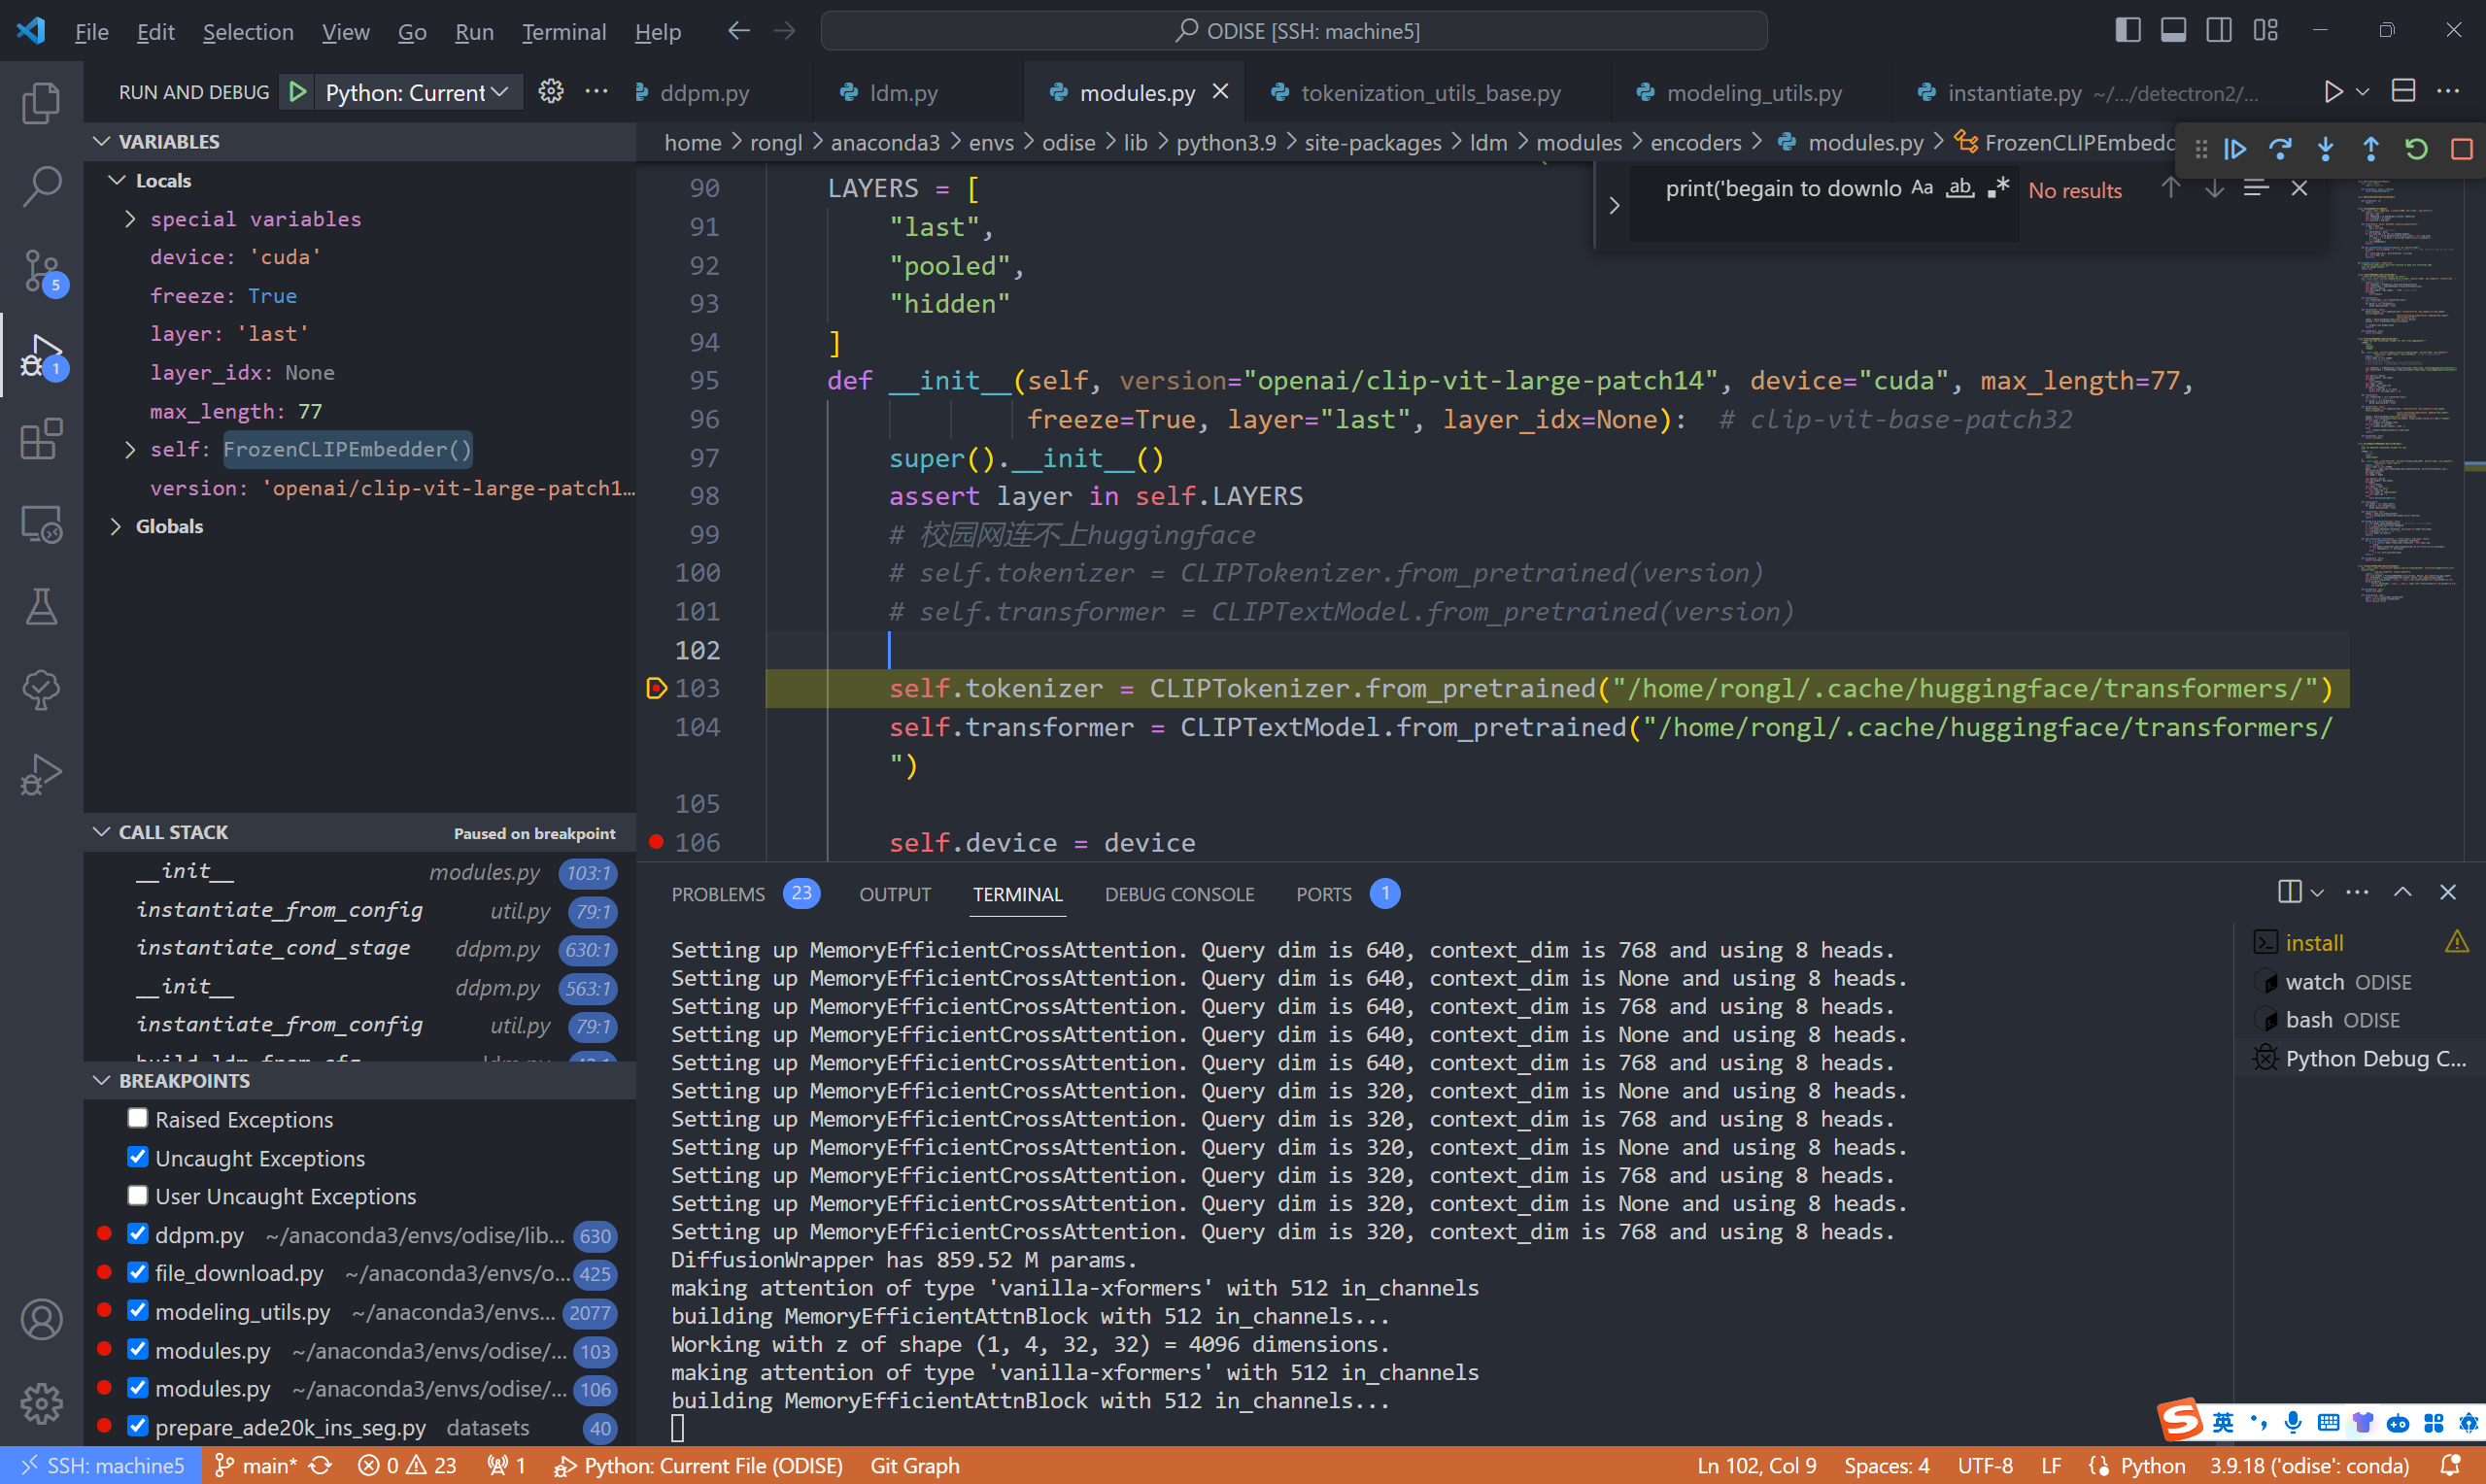Select instantiate_cond_stage call stack frame
This screenshot has width=2486, height=1484.
[x=273, y=948]
